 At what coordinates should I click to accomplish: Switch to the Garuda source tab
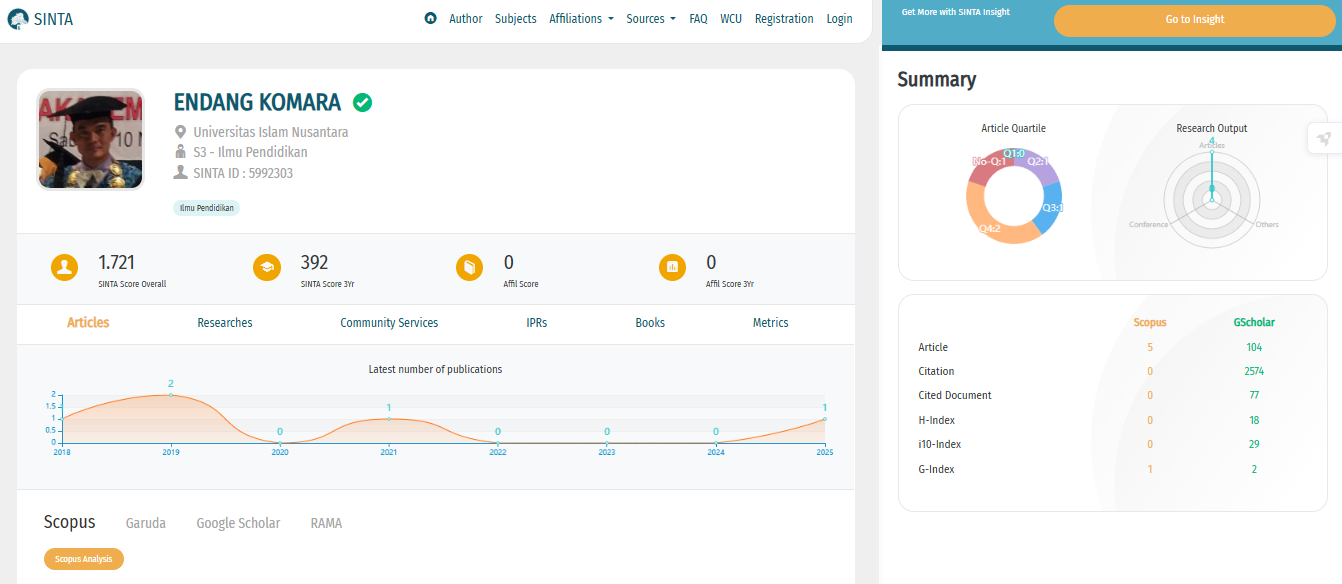[146, 523]
